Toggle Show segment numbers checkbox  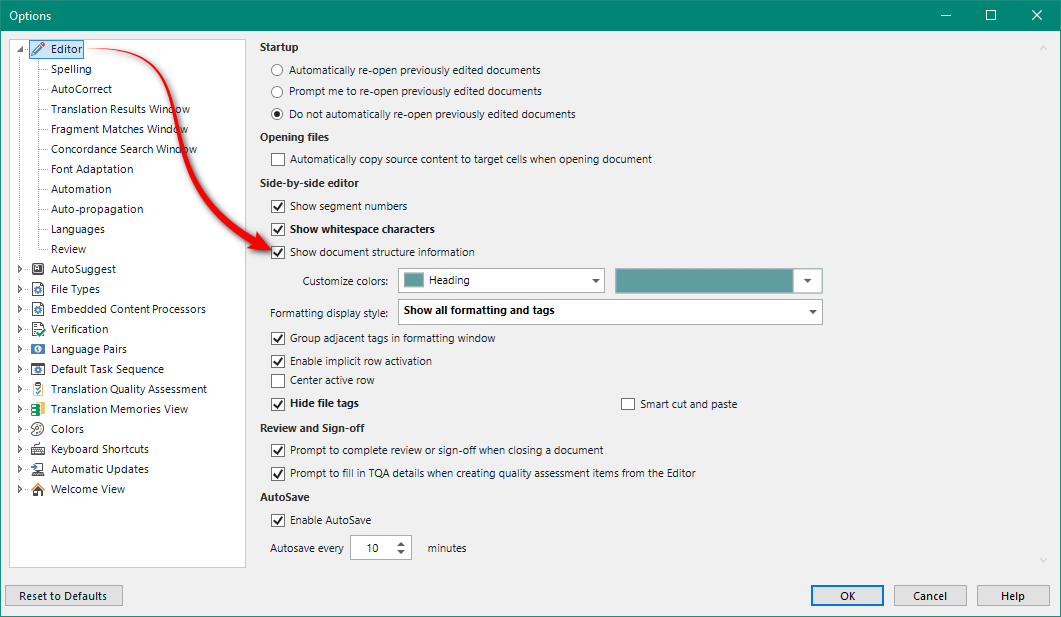(x=277, y=206)
